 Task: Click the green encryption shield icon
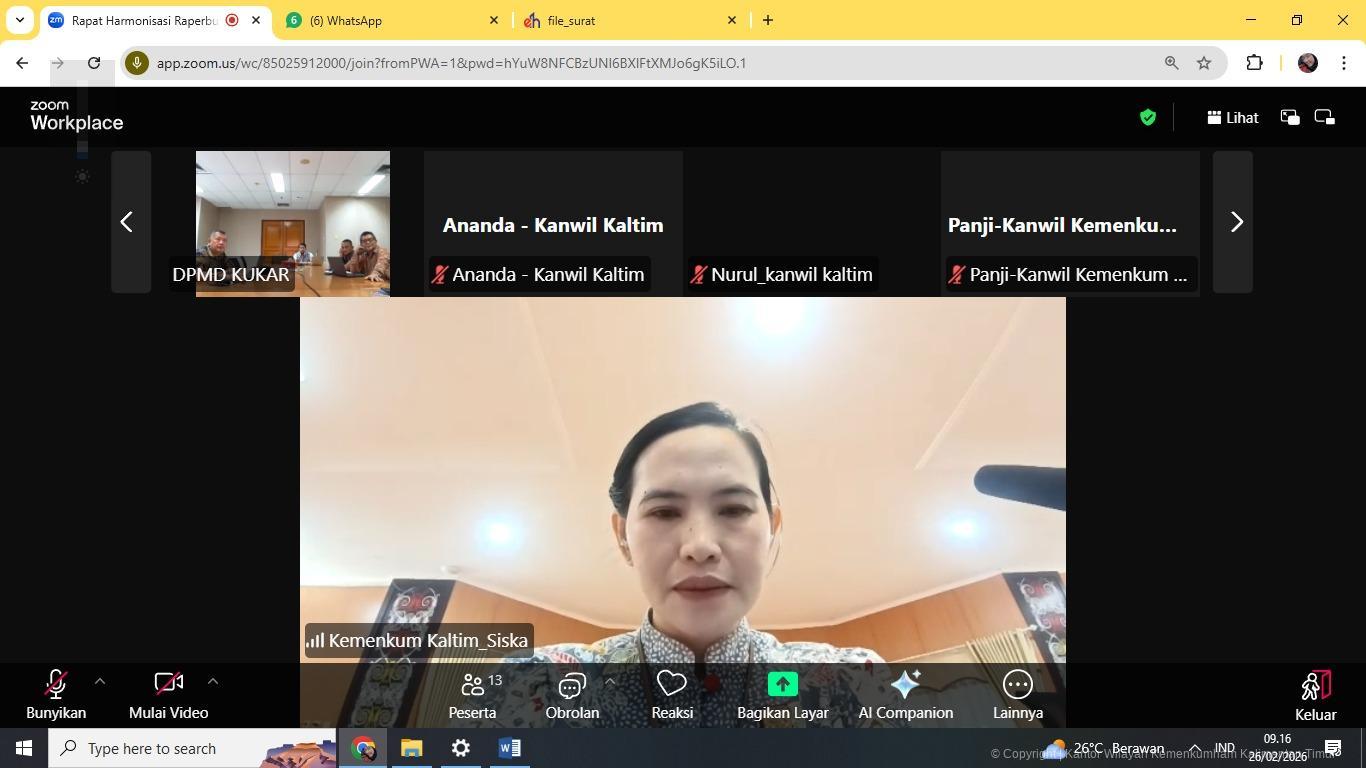point(1147,118)
